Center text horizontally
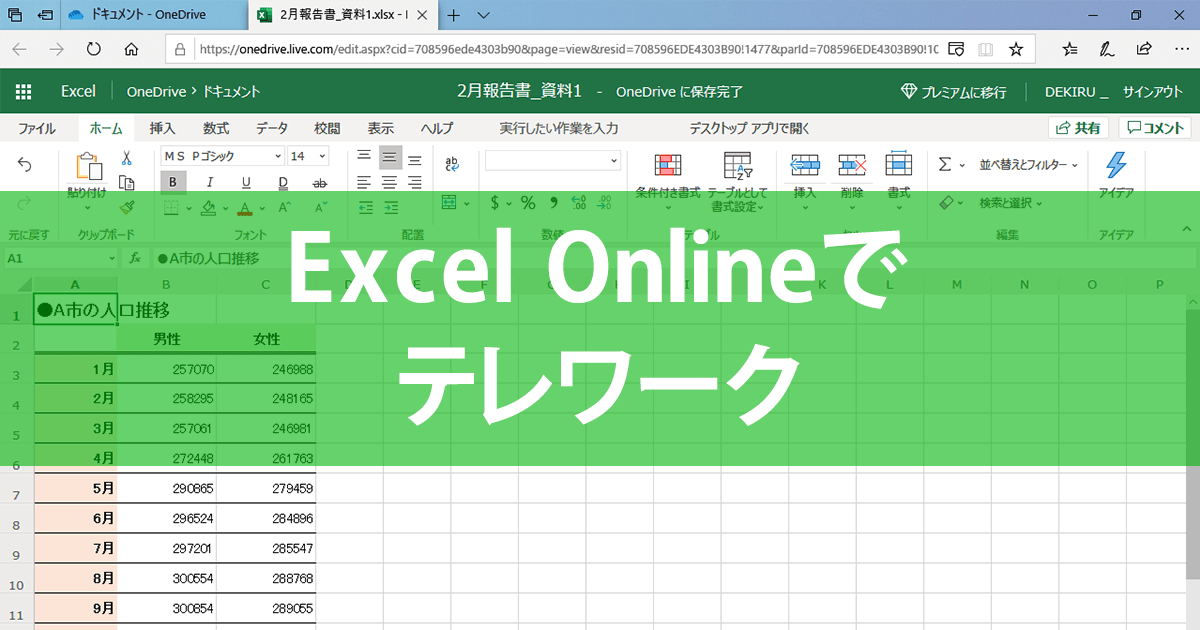The height and width of the screenshot is (630, 1200). 390,182
